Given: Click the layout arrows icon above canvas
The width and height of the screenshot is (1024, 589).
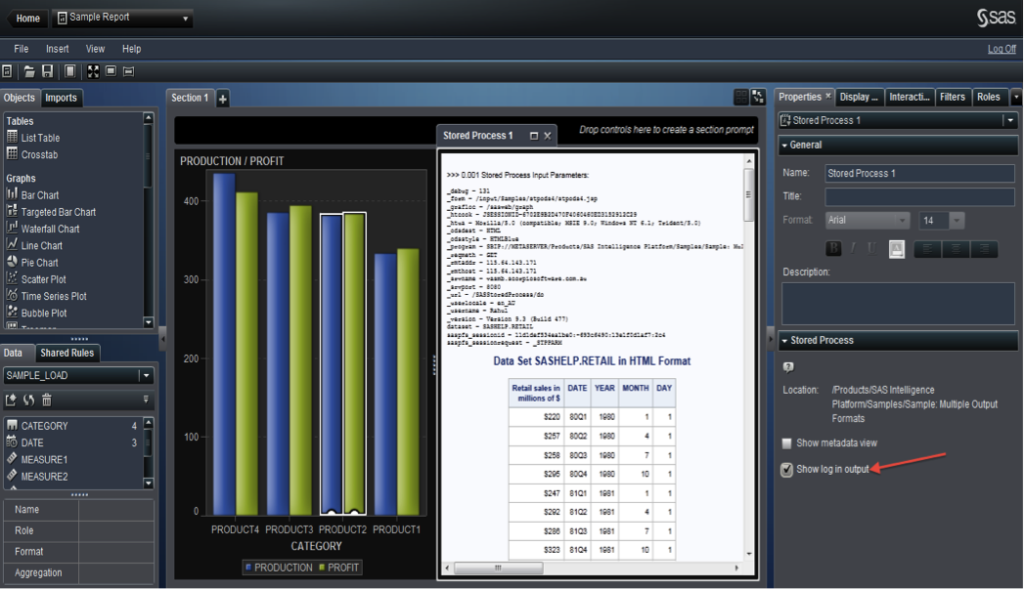Looking at the screenshot, I should click(x=758, y=97).
